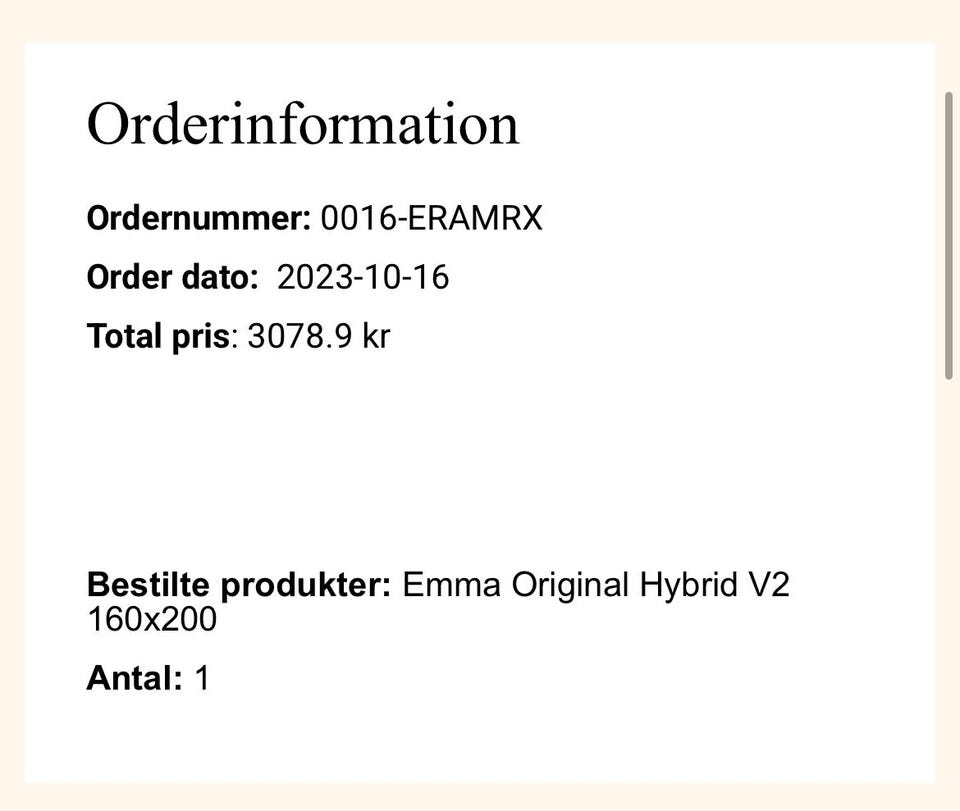Click the price amount 3078.9
The image size is (960, 811).
point(300,336)
